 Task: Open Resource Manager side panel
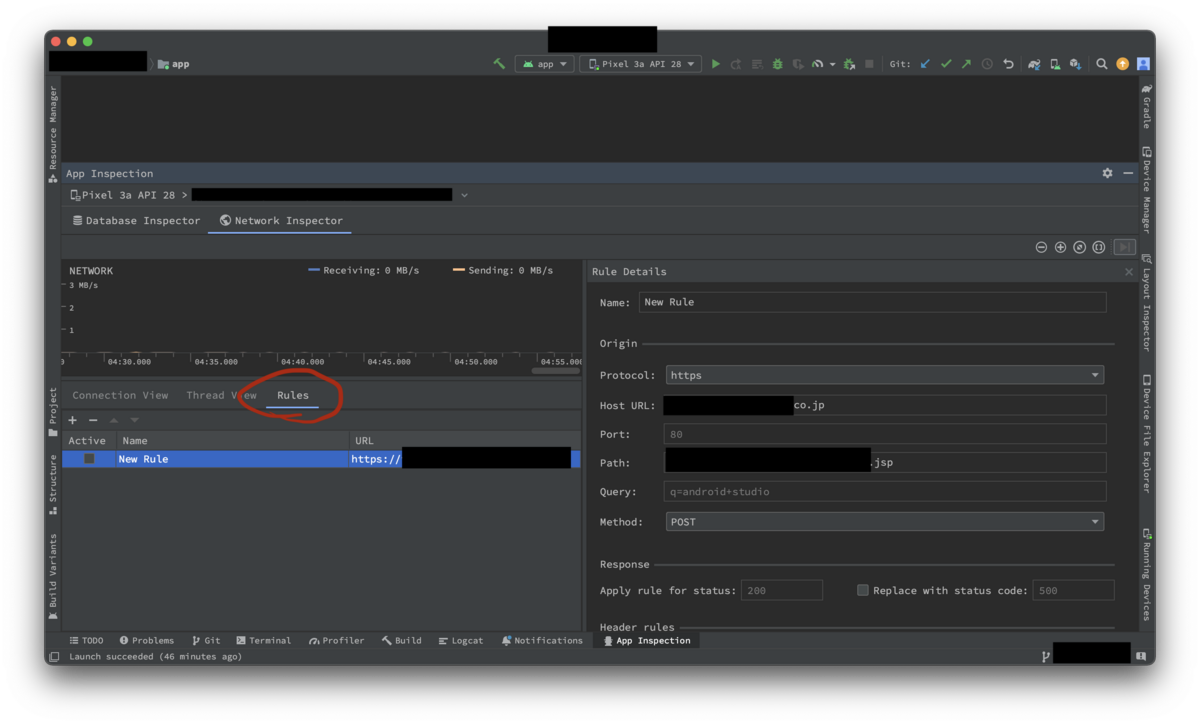click(53, 133)
